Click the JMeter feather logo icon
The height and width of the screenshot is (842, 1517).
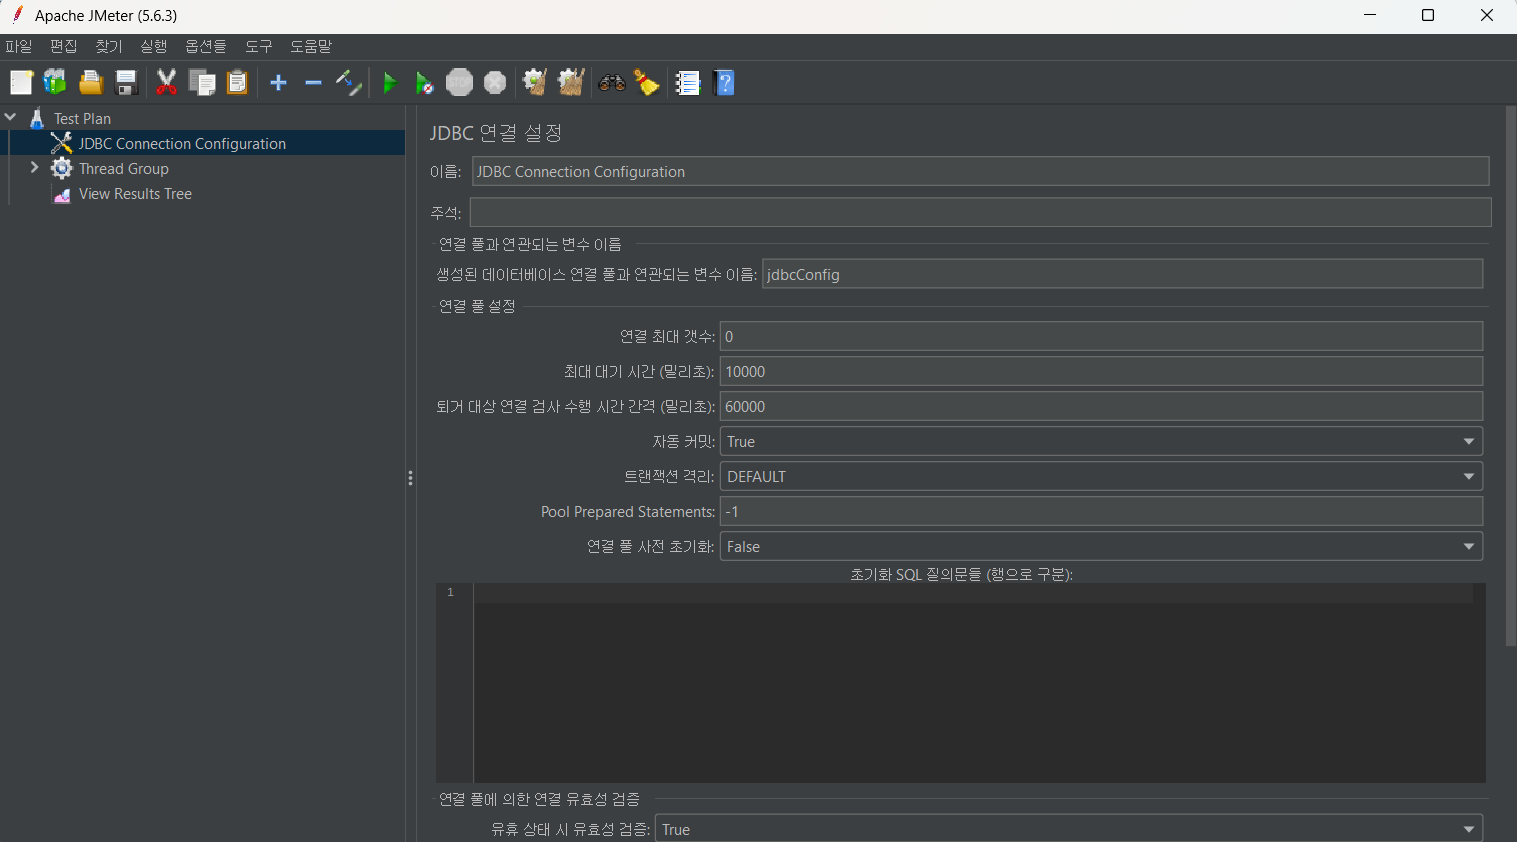17,15
